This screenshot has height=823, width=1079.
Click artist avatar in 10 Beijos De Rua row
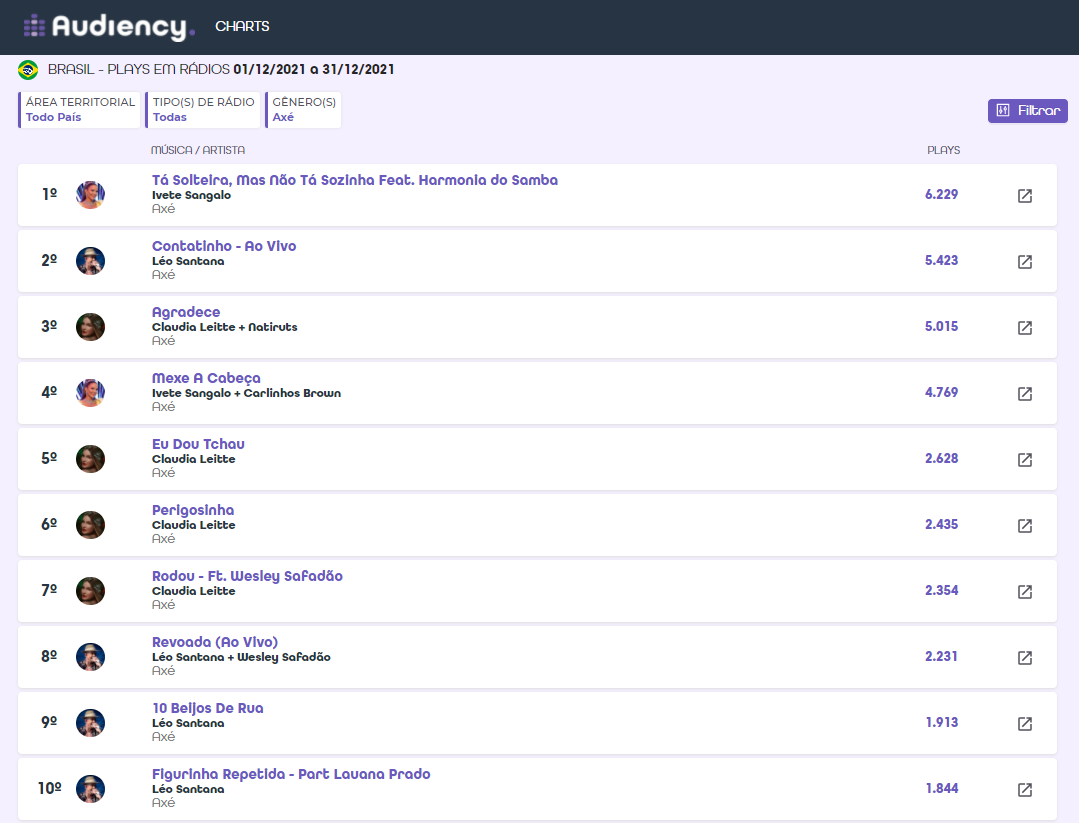(90, 723)
